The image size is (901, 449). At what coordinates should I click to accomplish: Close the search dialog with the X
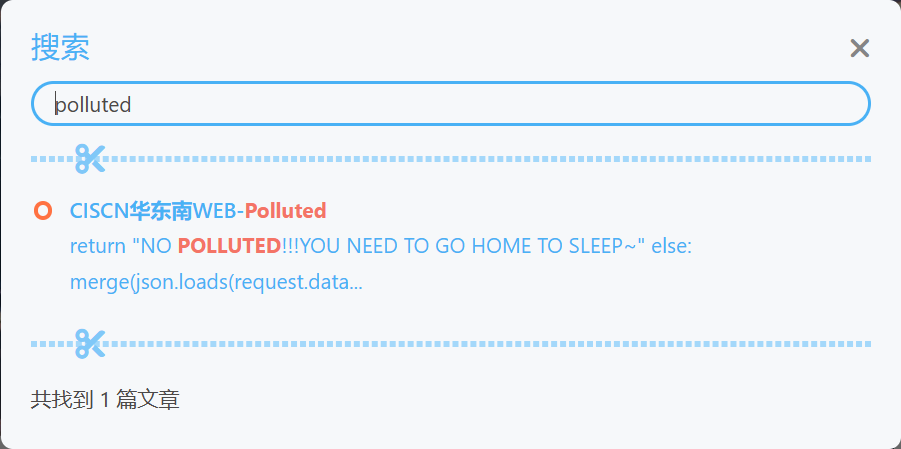(859, 48)
